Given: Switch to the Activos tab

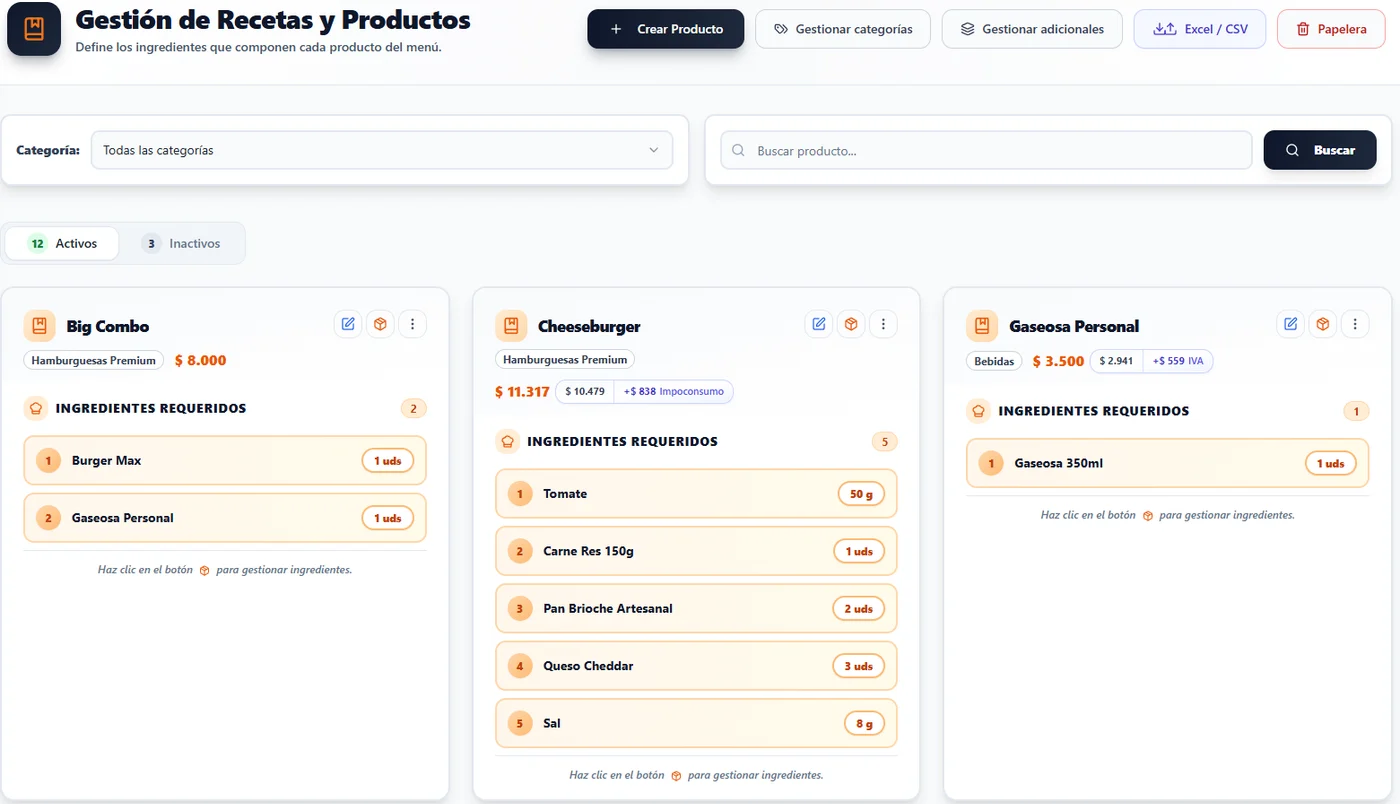Looking at the screenshot, I should point(62,243).
